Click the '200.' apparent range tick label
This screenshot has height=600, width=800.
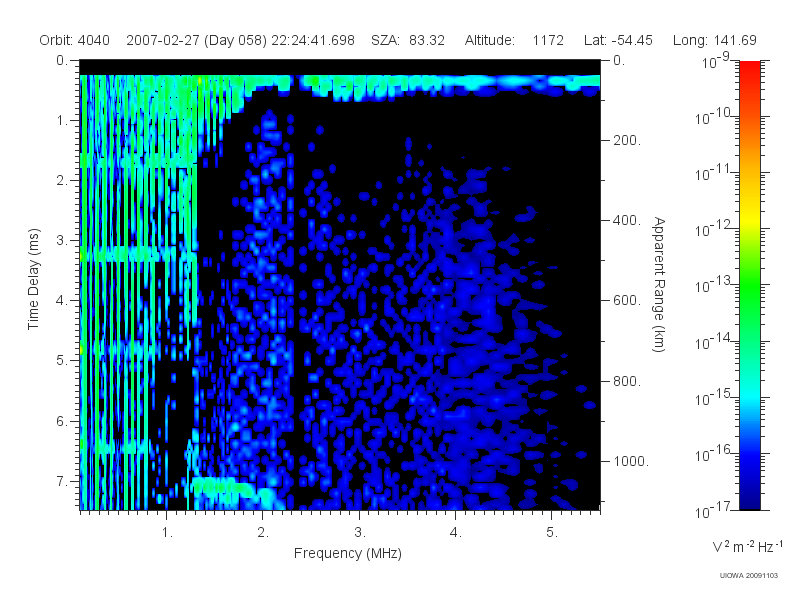pyautogui.click(x=627, y=140)
